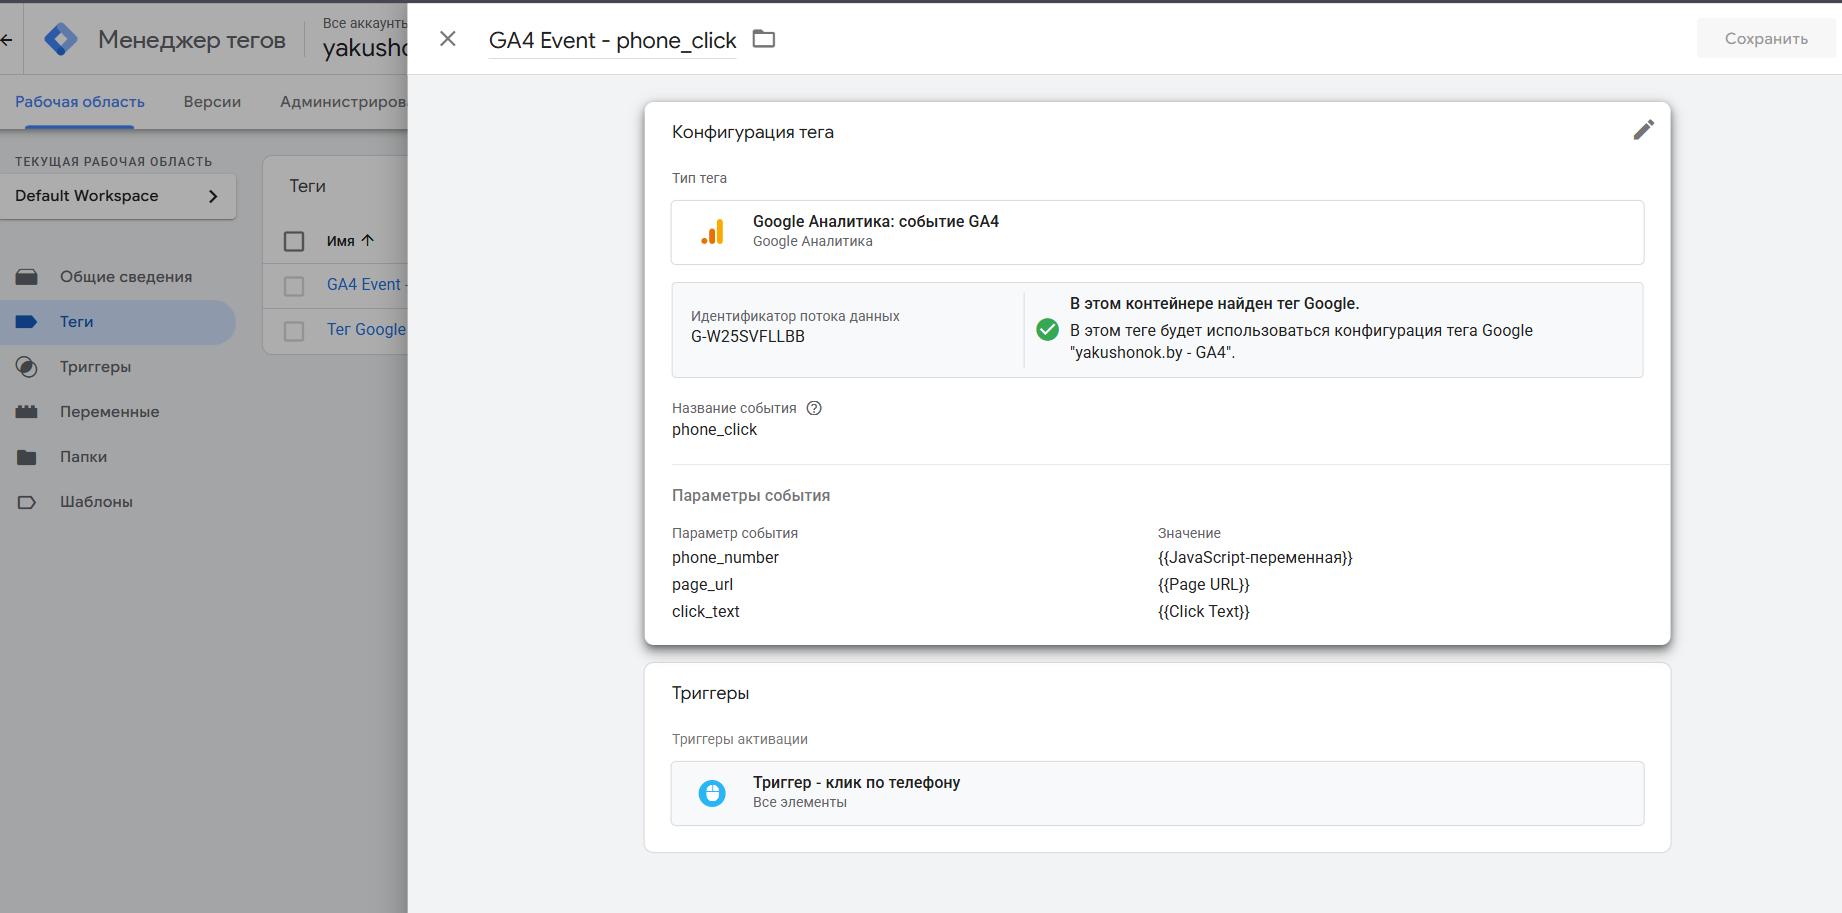This screenshot has width=1842, height=913.
Task: Click the Сохранить button
Action: click(x=1765, y=39)
